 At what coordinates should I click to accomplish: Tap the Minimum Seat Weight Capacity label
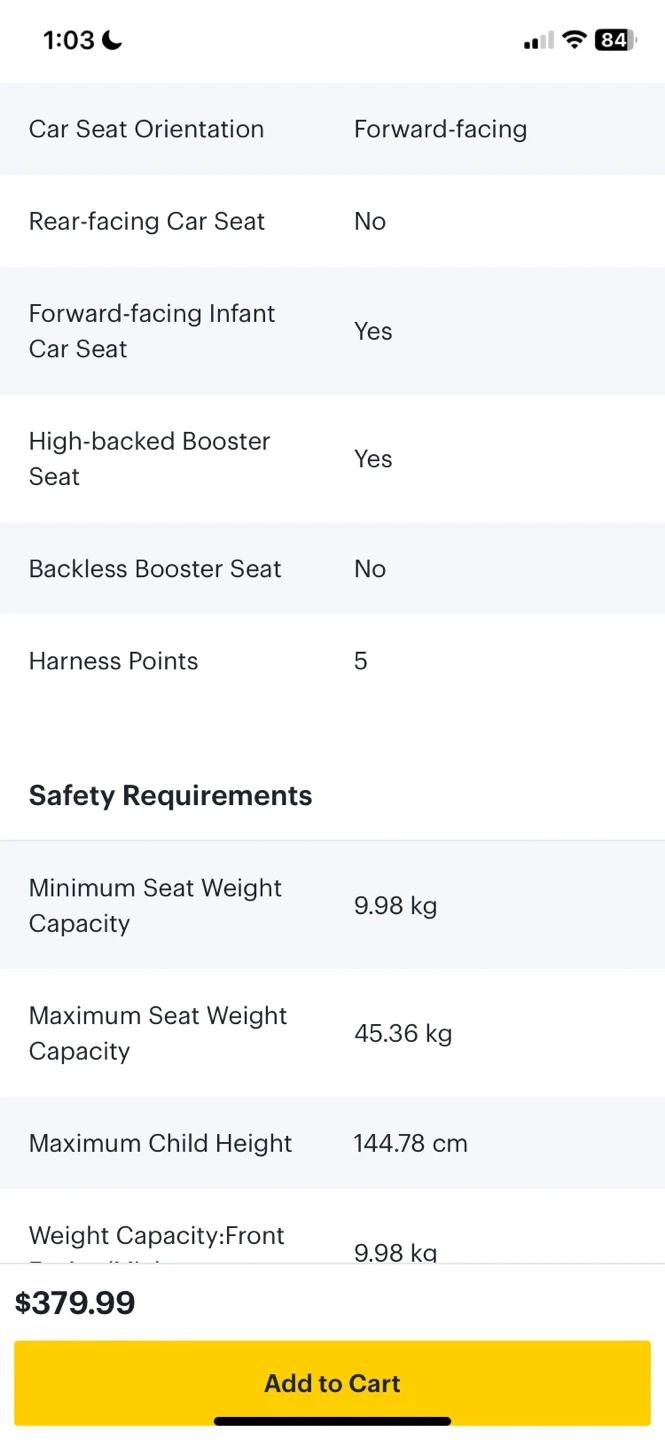pos(155,906)
